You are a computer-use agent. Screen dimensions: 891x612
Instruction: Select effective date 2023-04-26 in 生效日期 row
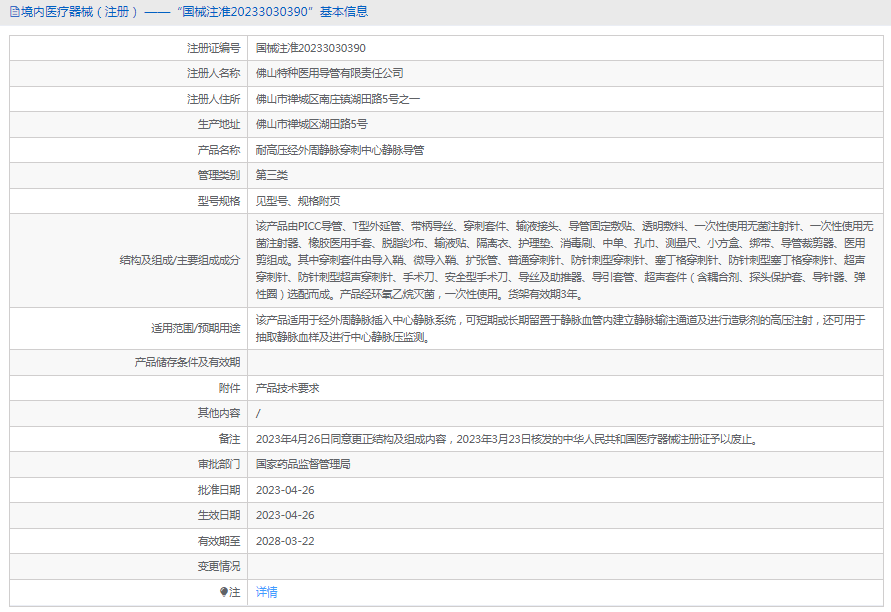pos(285,515)
